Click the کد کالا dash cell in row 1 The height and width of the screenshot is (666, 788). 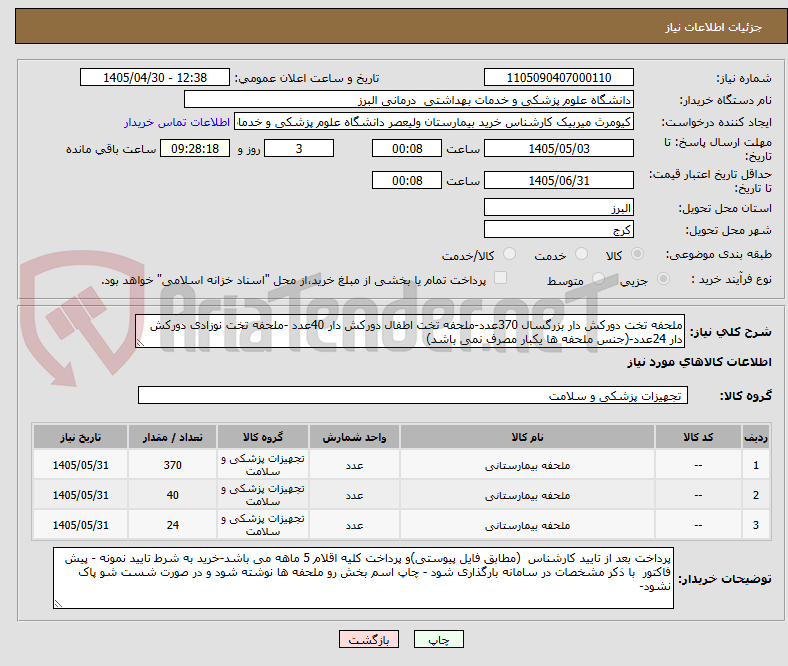coord(698,465)
